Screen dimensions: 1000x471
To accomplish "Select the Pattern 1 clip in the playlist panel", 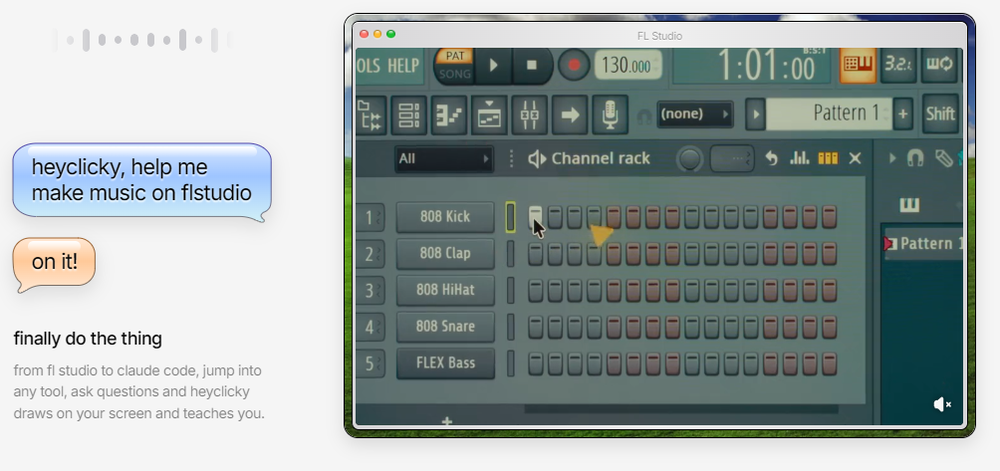I will 923,243.
